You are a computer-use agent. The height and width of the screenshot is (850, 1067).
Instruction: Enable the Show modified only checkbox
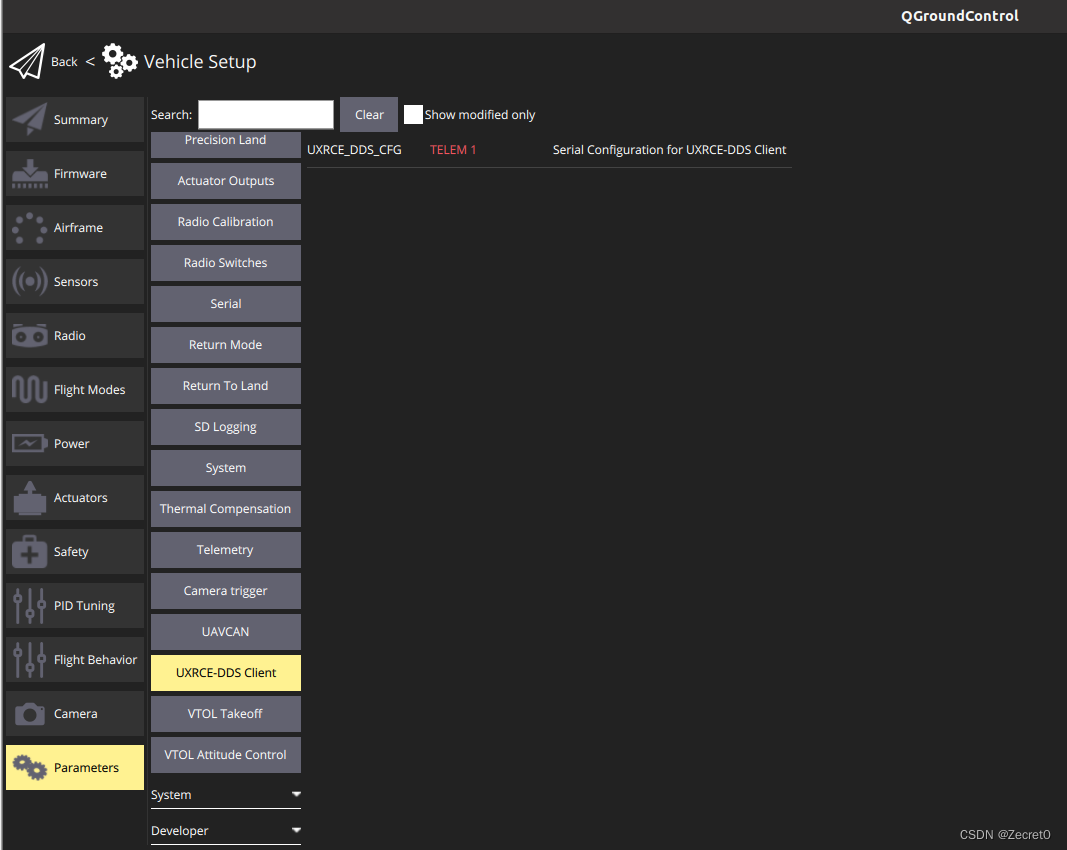point(413,115)
